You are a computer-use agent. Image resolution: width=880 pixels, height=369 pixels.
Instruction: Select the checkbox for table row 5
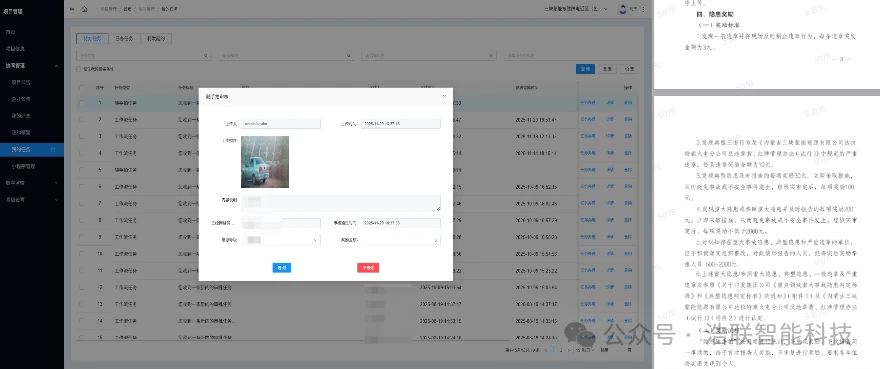[82, 170]
